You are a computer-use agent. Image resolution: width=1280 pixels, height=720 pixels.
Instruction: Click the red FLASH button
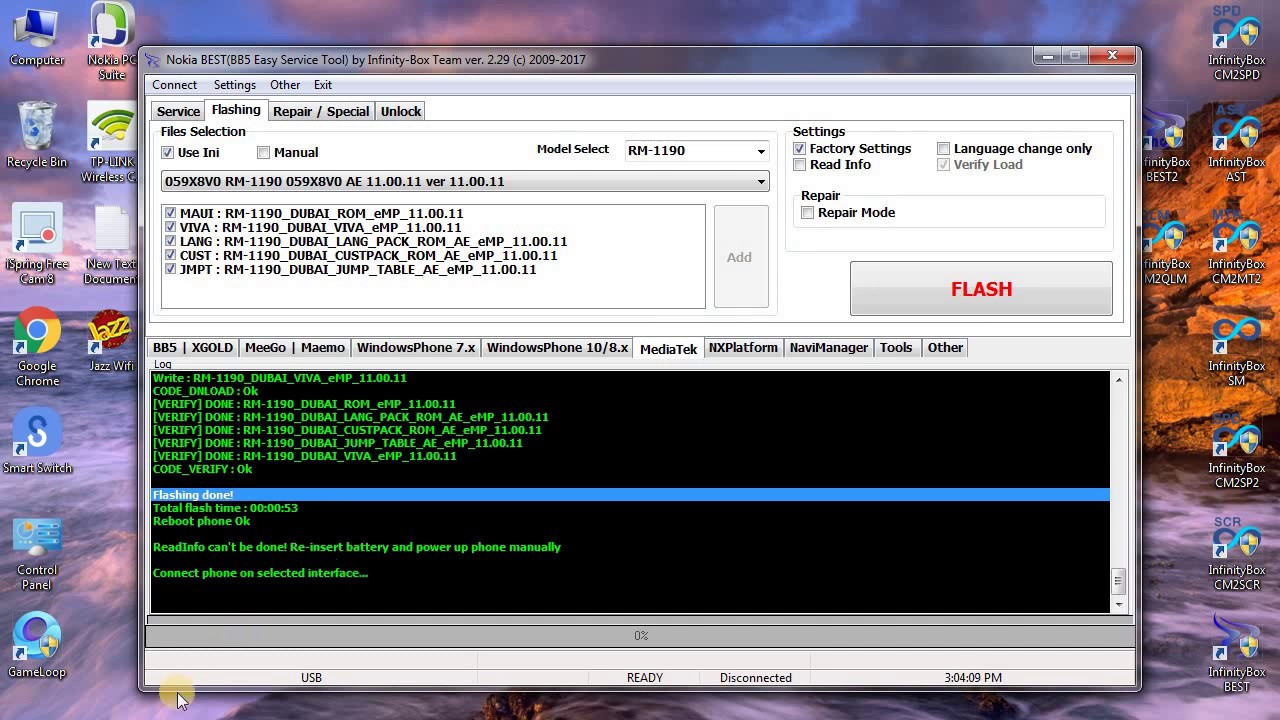click(981, 289)
